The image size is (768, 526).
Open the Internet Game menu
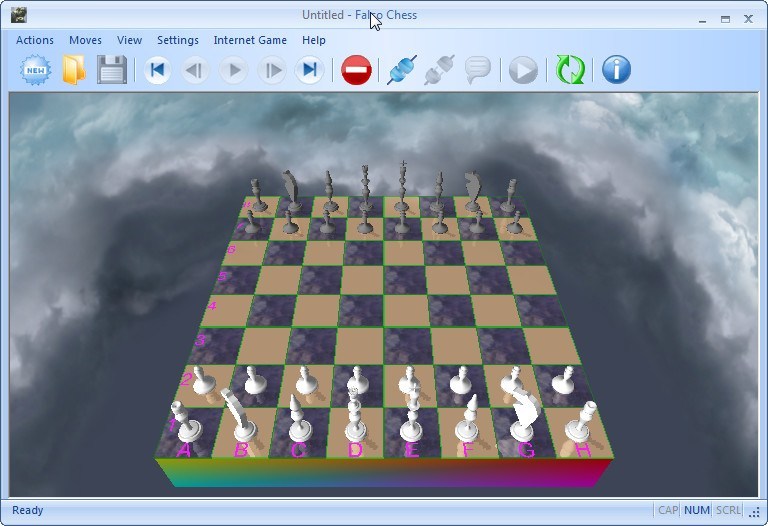point(250,40)
